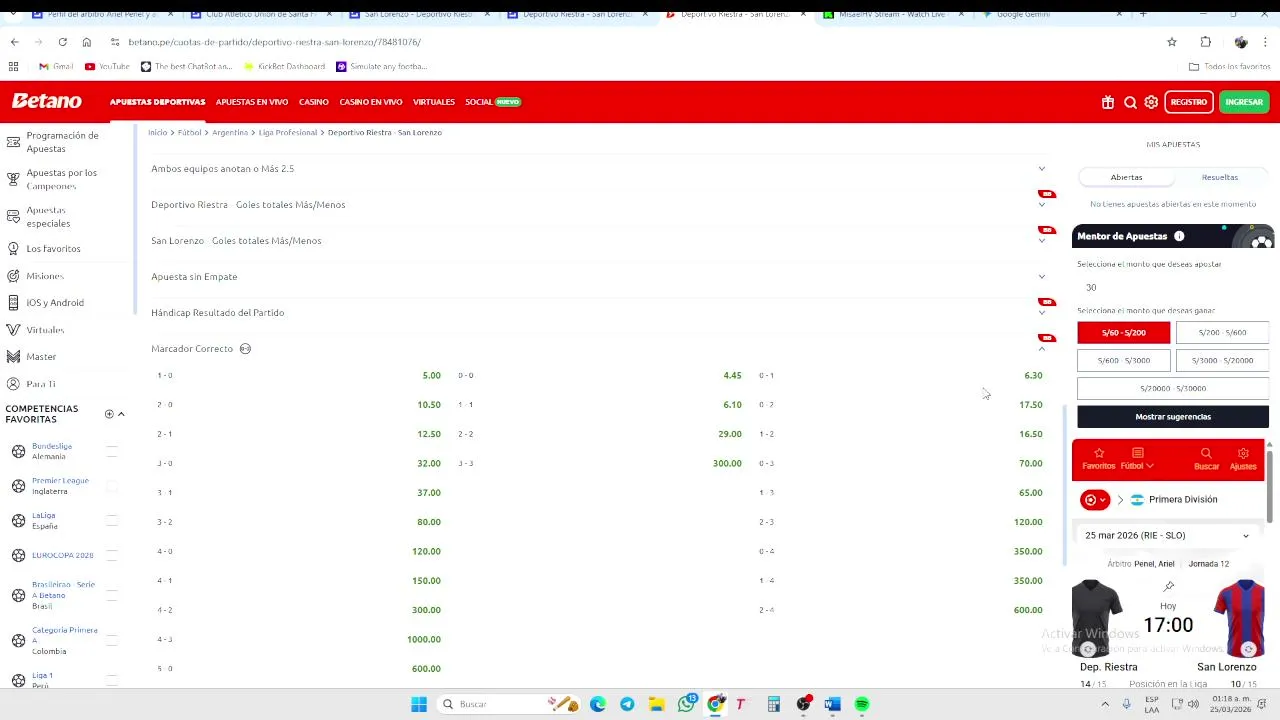This screenshot has height=720, width=1280.
Task: Toggle EUROCOPA 2028 favorite competition marker
Action: tap(112, 555)
